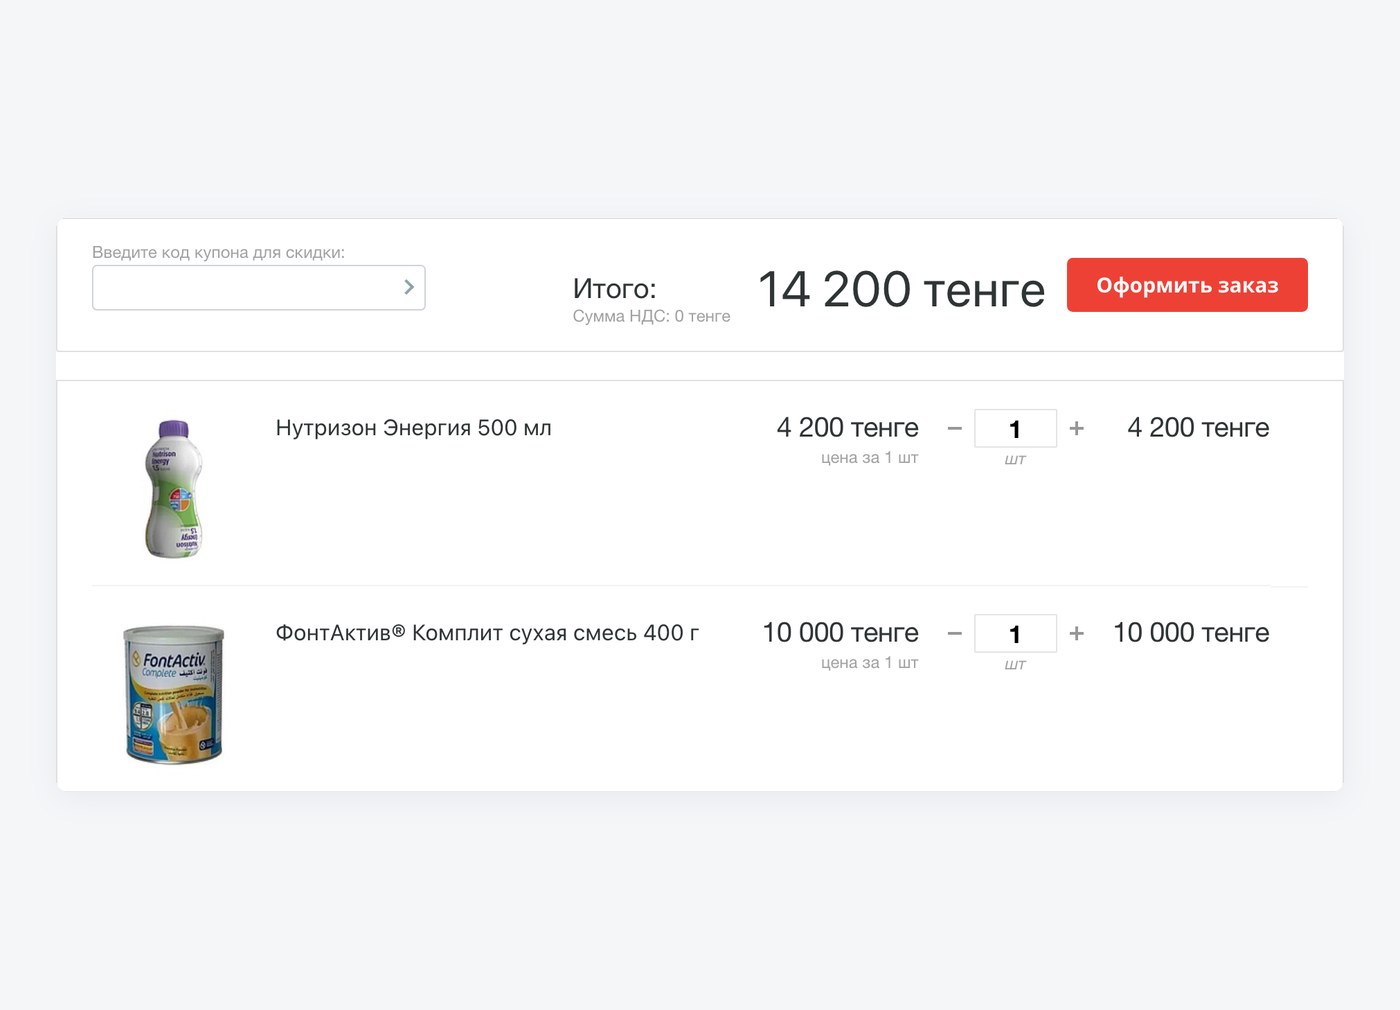The image size is (1400, 1010).
Task: Increase quantity of ФонтАктив Комплит
Action: [1077, 633]
